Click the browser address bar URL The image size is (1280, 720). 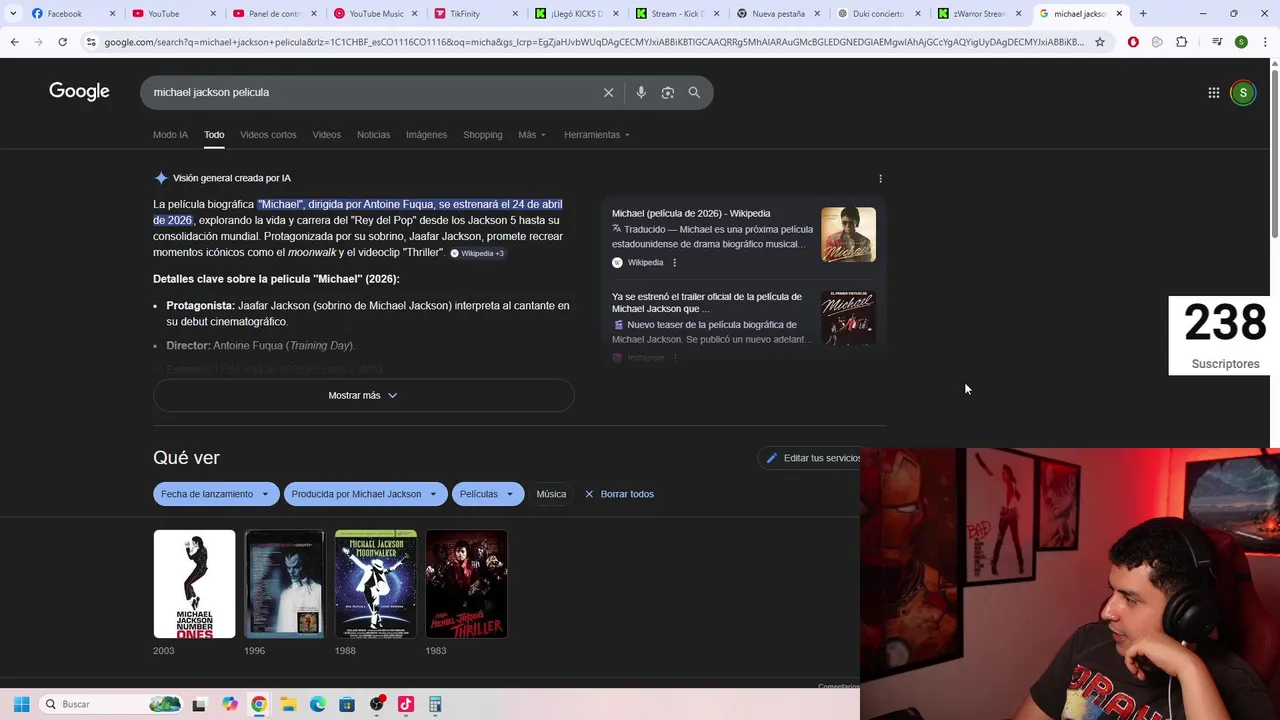coord(593,42)
